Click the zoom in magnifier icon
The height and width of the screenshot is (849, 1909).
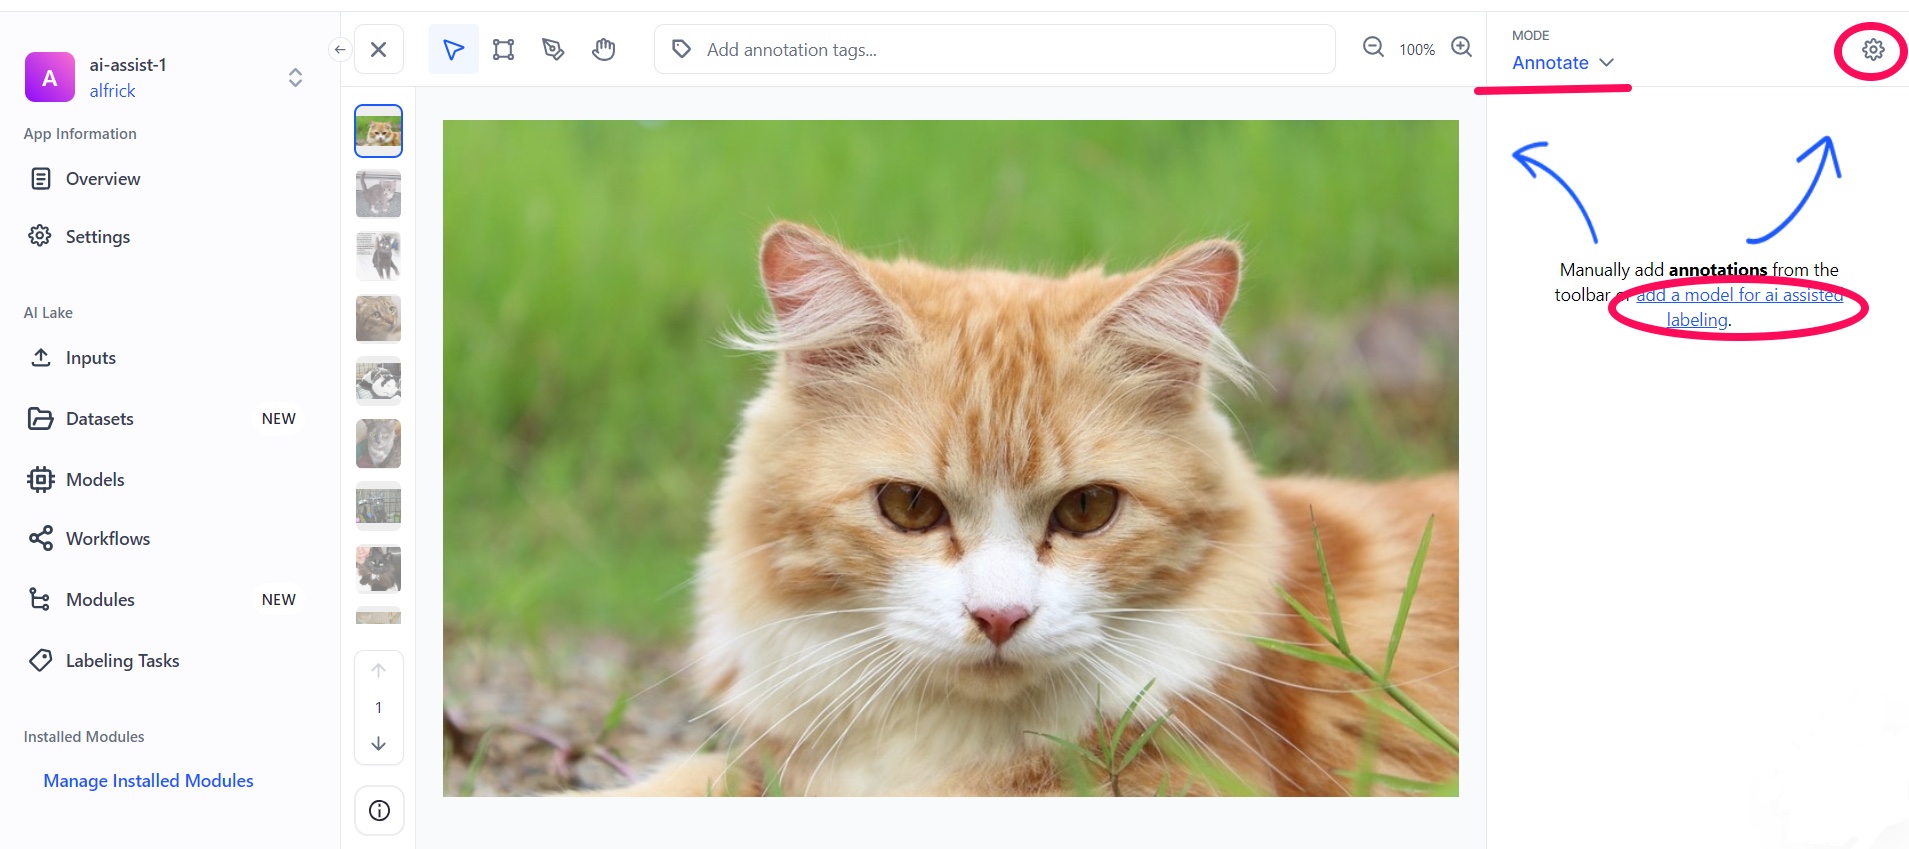tap(1461, 48)
